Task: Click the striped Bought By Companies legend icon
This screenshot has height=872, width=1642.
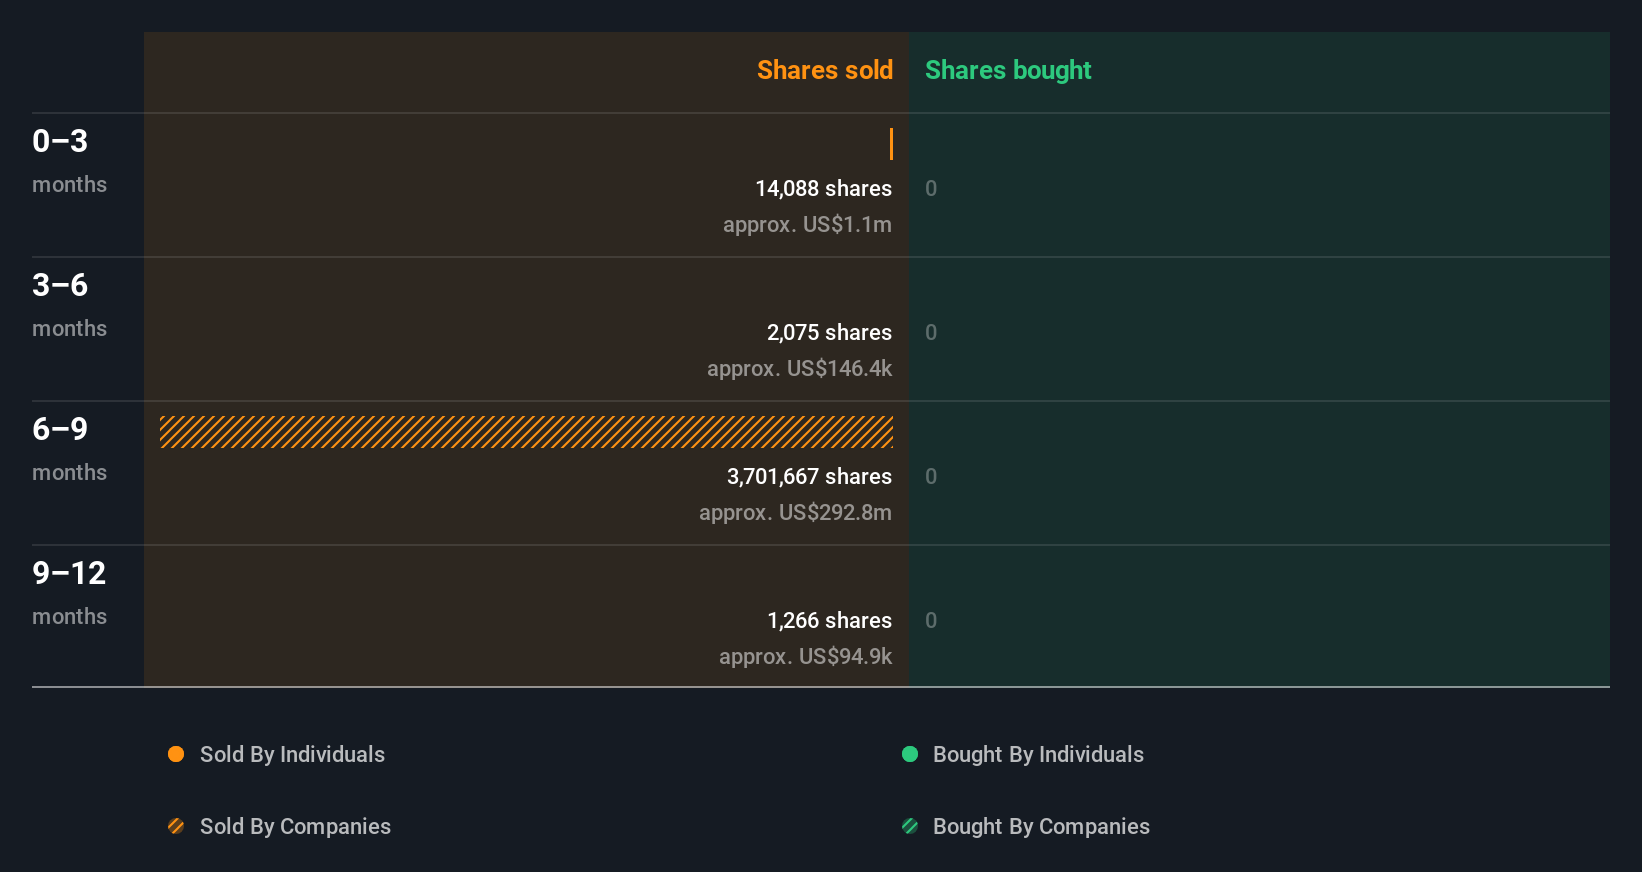Action: tap(910, 826)
